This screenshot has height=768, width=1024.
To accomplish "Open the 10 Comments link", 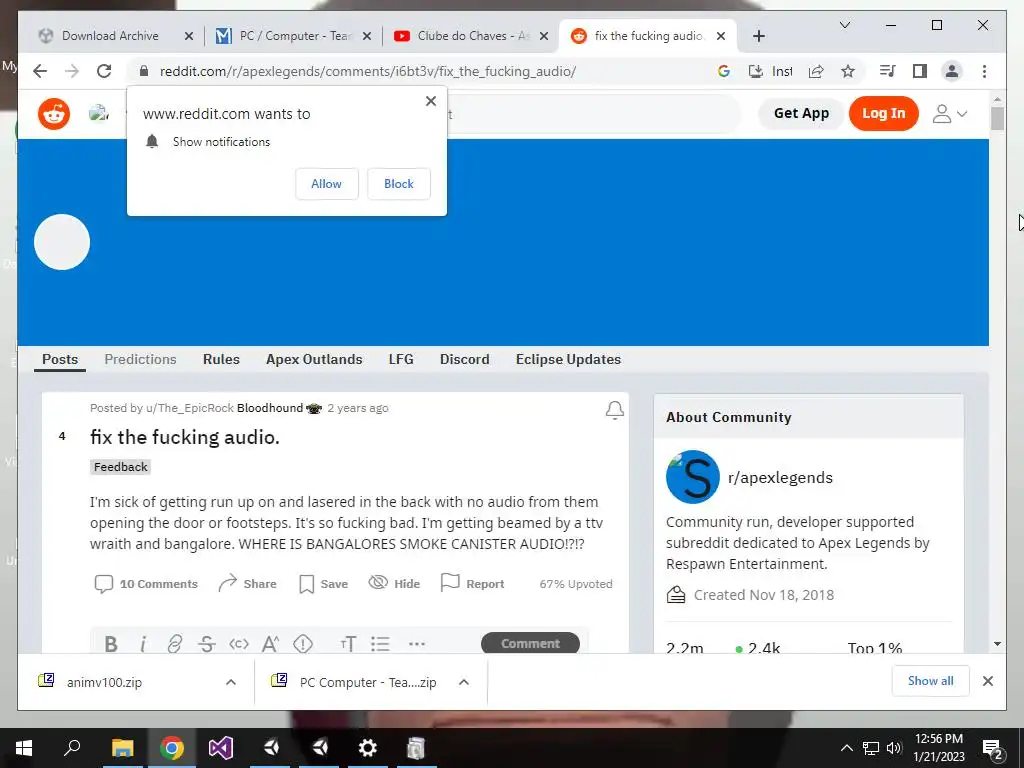I will pos(146,584).
